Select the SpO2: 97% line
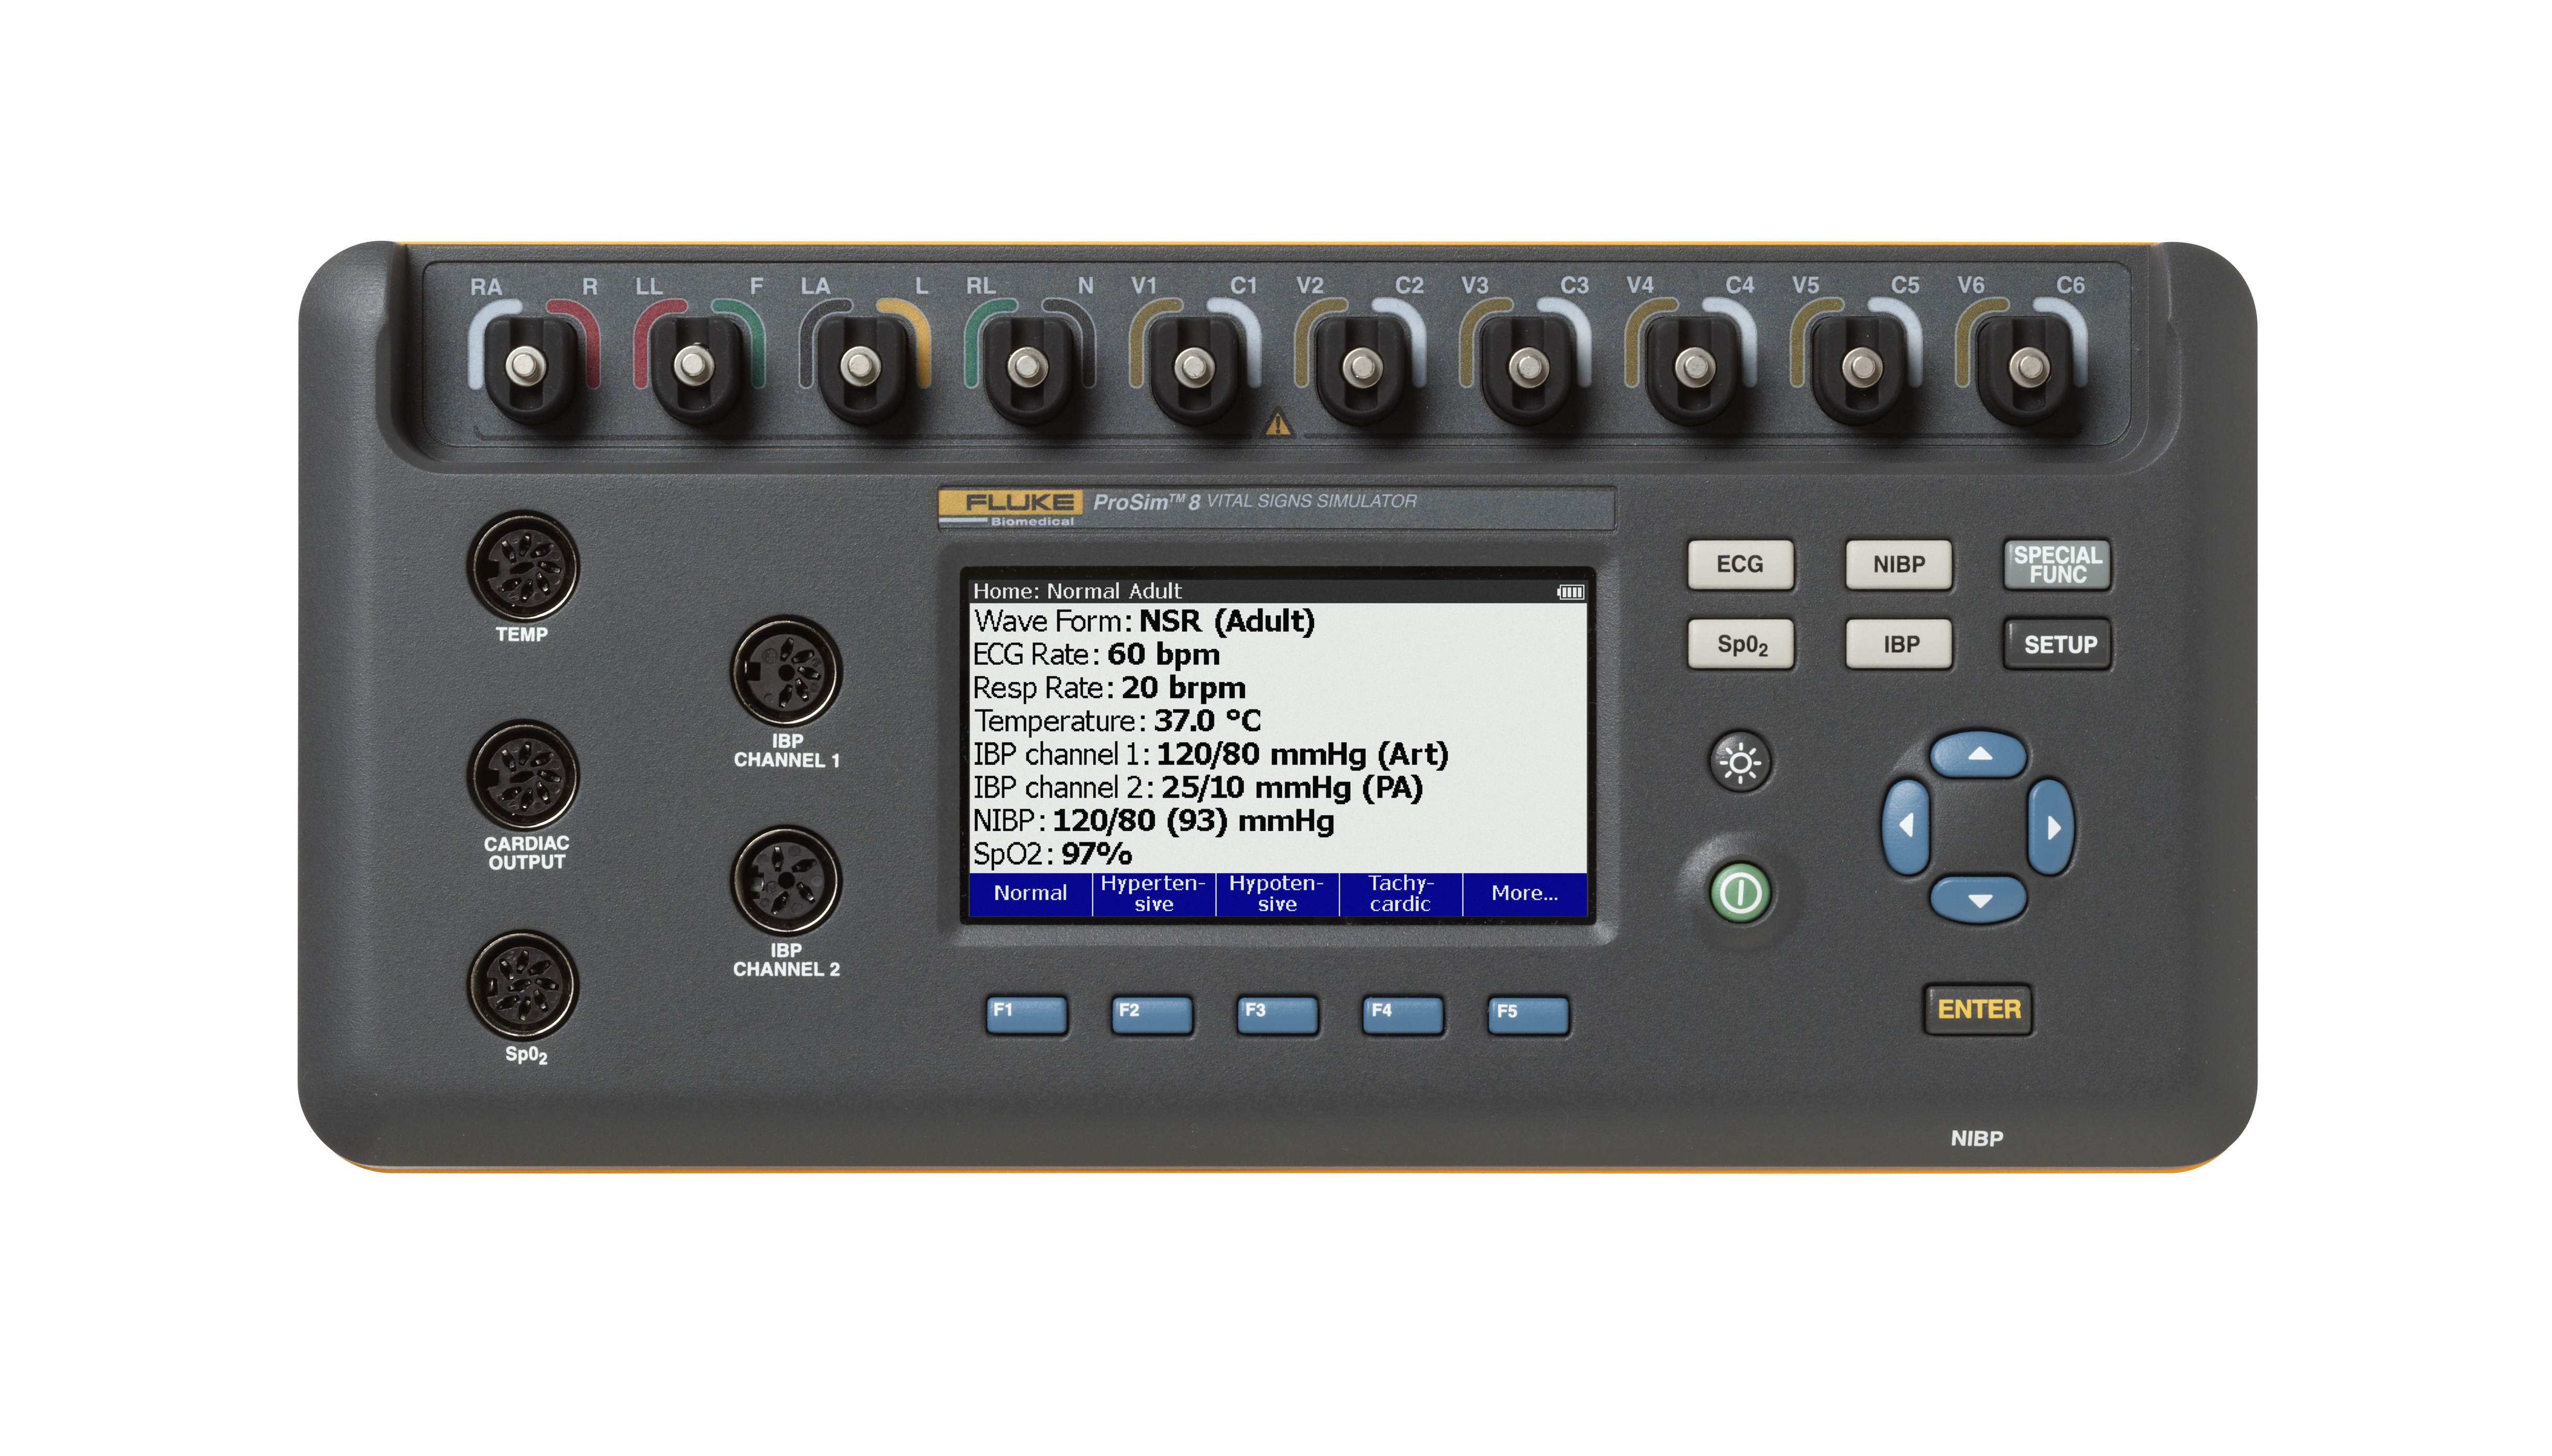The width and height of the screenshot is (2552, 1456). [x=1052, y=854]
